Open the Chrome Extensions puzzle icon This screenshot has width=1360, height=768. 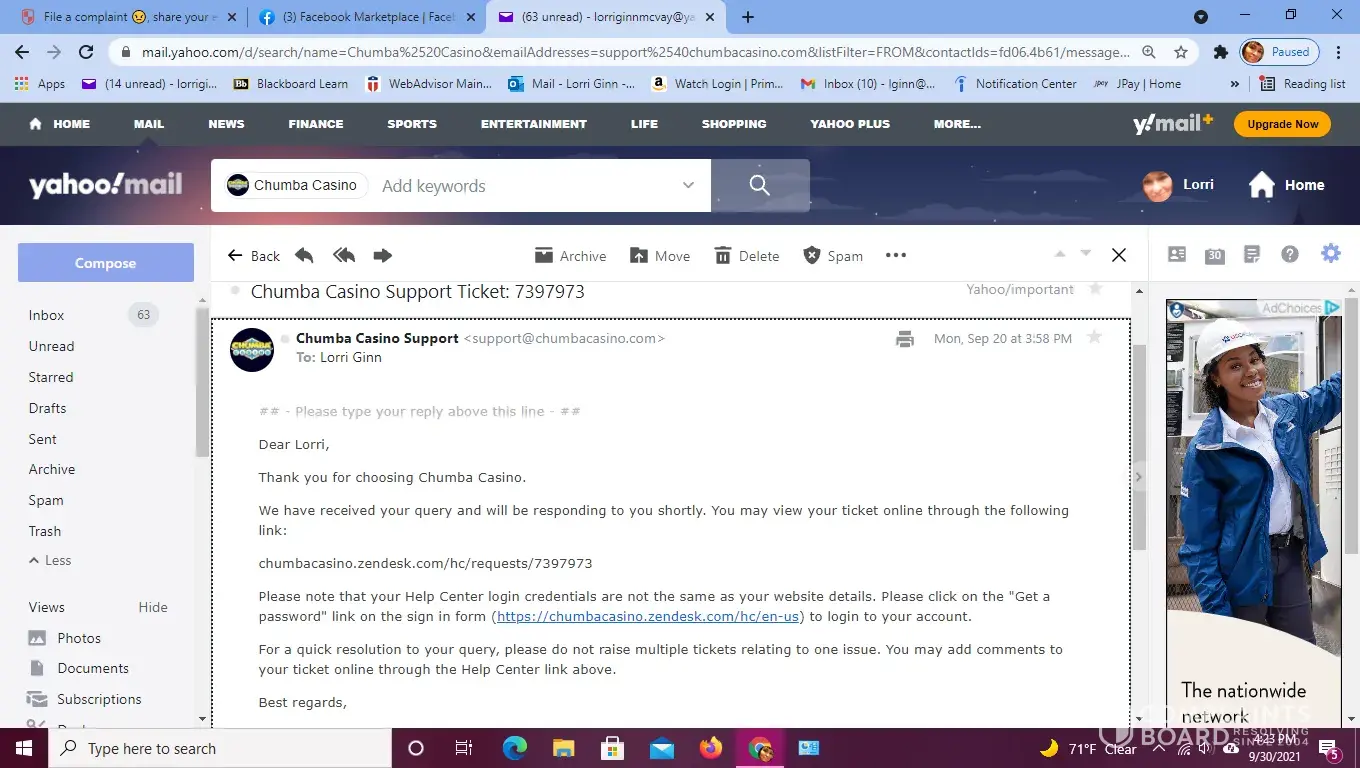[1220, 52]
